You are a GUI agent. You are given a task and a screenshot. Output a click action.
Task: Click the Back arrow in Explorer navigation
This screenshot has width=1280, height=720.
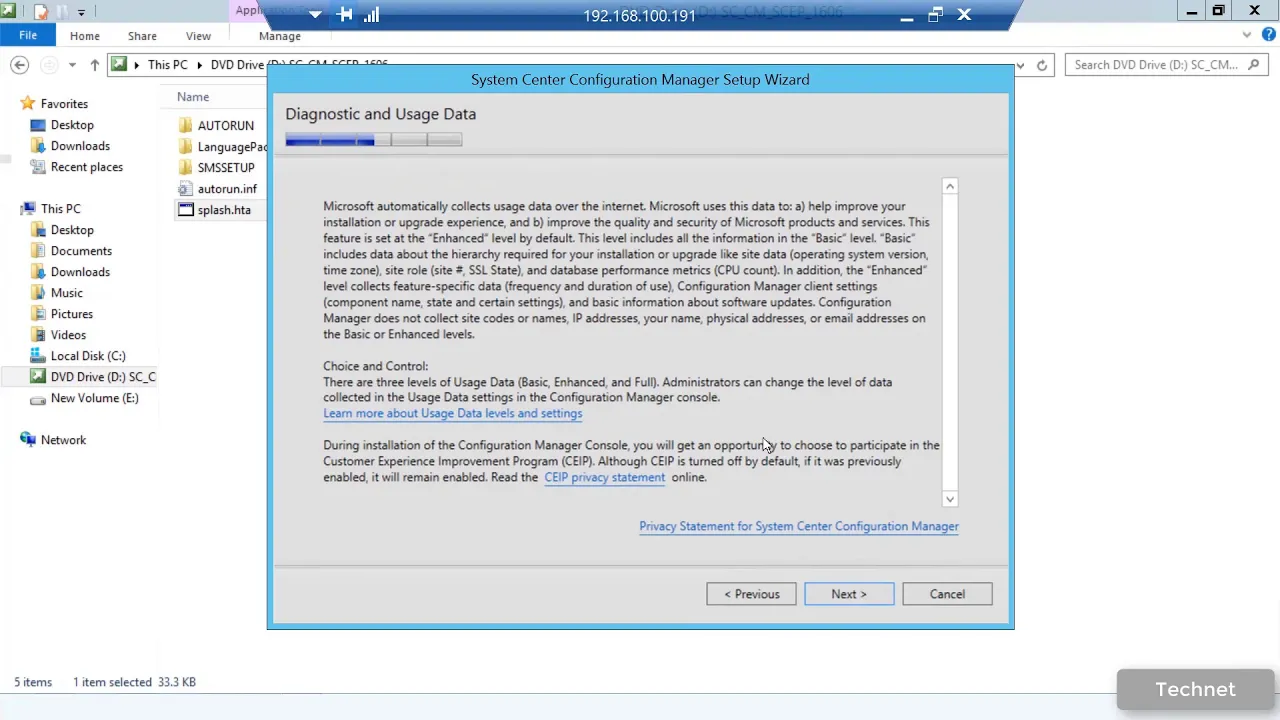pyautogui.click(x=19, y=65)
